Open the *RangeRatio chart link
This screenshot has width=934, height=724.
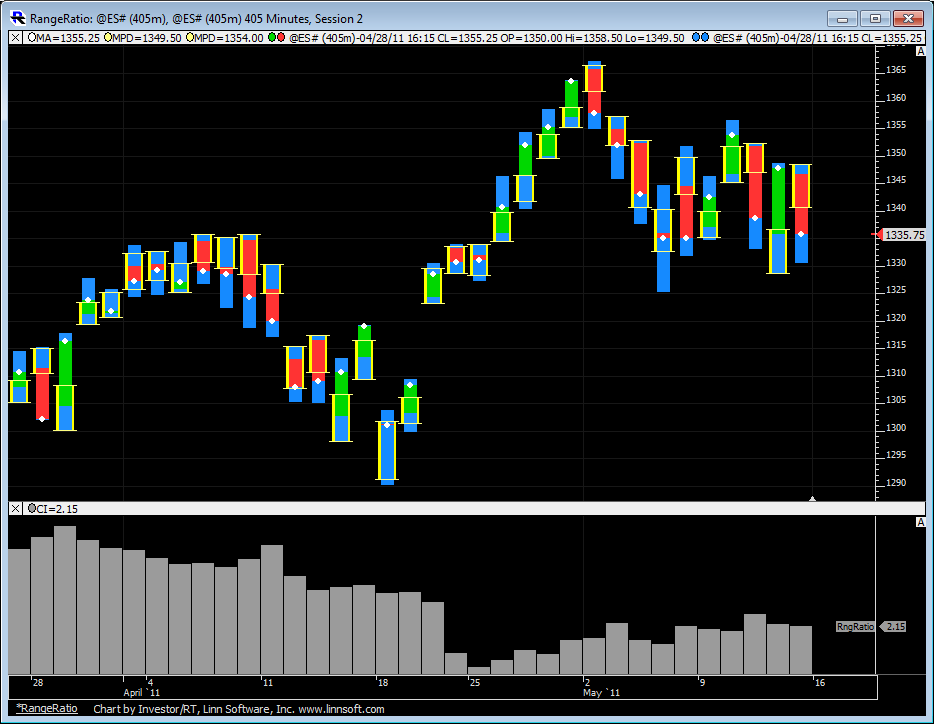47,708
